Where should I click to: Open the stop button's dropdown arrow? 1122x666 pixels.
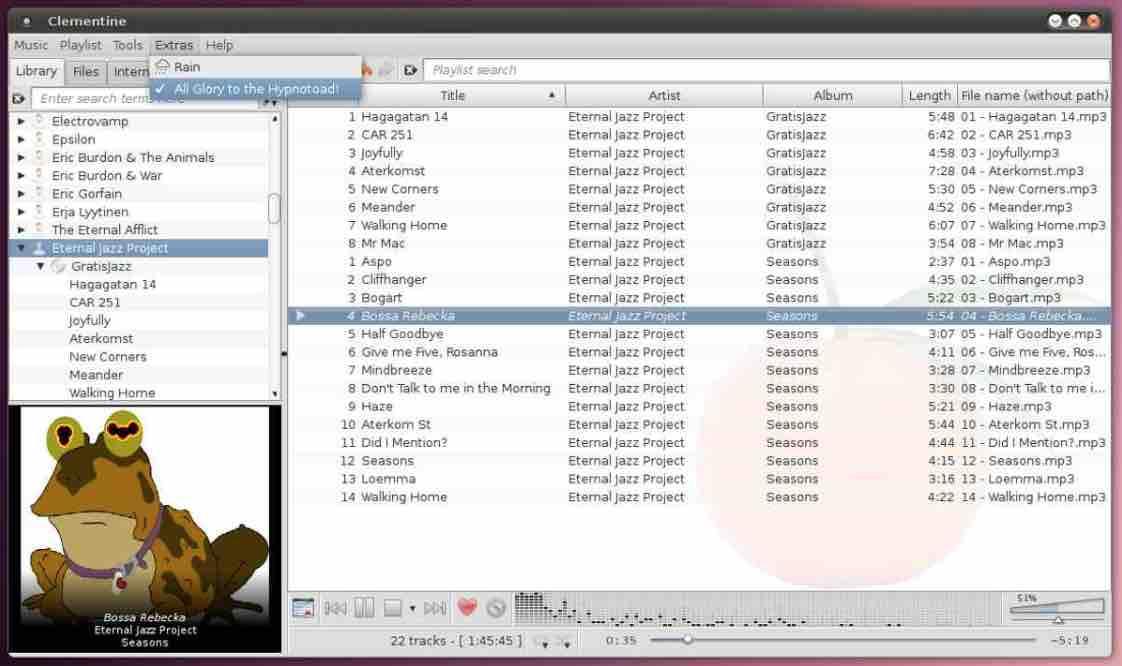click(x=412, y=607)
